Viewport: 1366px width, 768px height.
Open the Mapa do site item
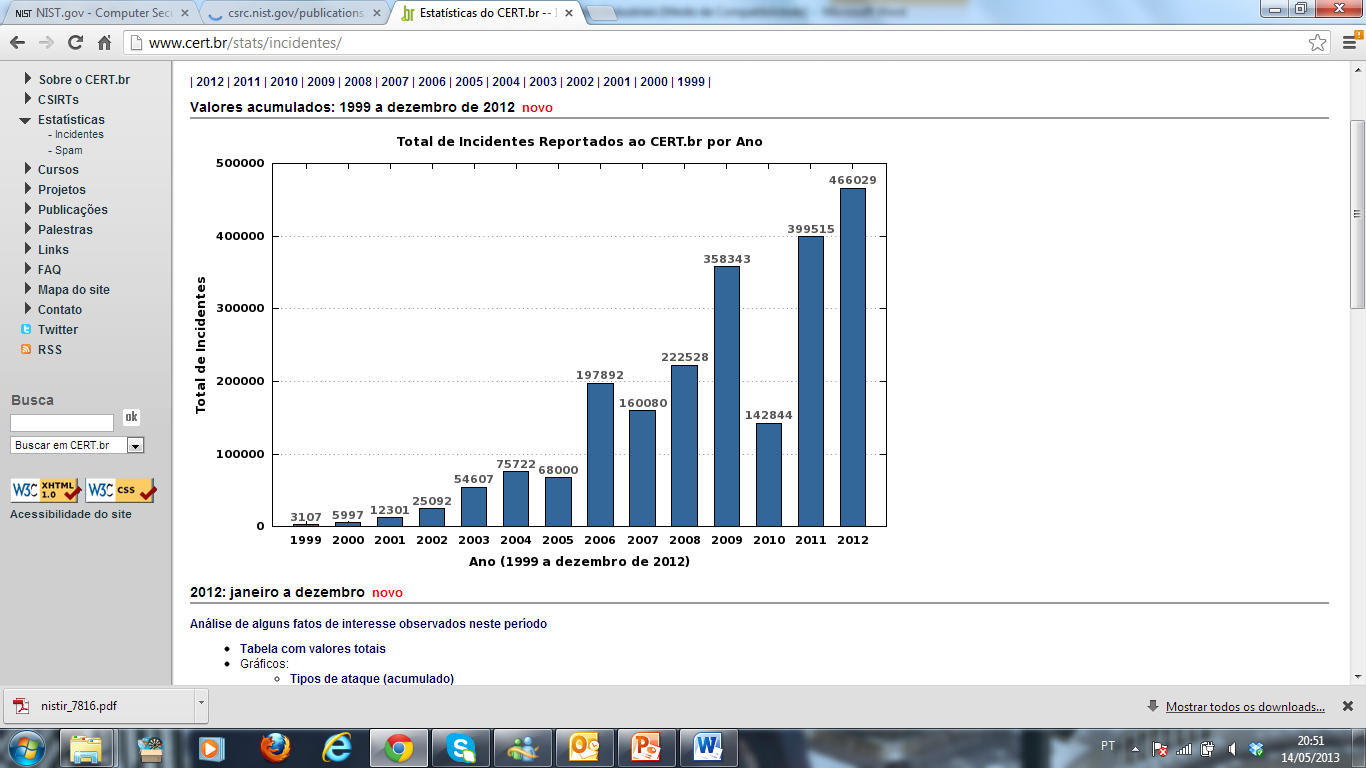tap(74, 289)
